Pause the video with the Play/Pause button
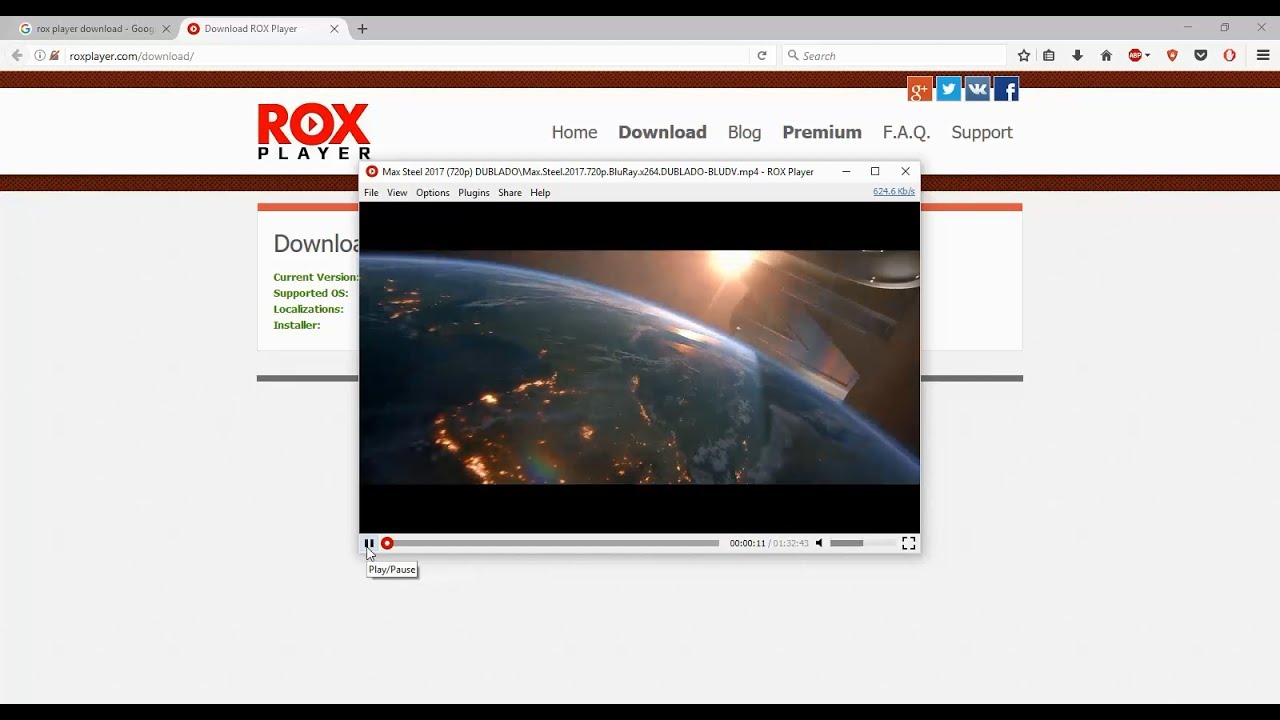Image resolution: width=1280 pixels, height=720 pixels. 369,543
